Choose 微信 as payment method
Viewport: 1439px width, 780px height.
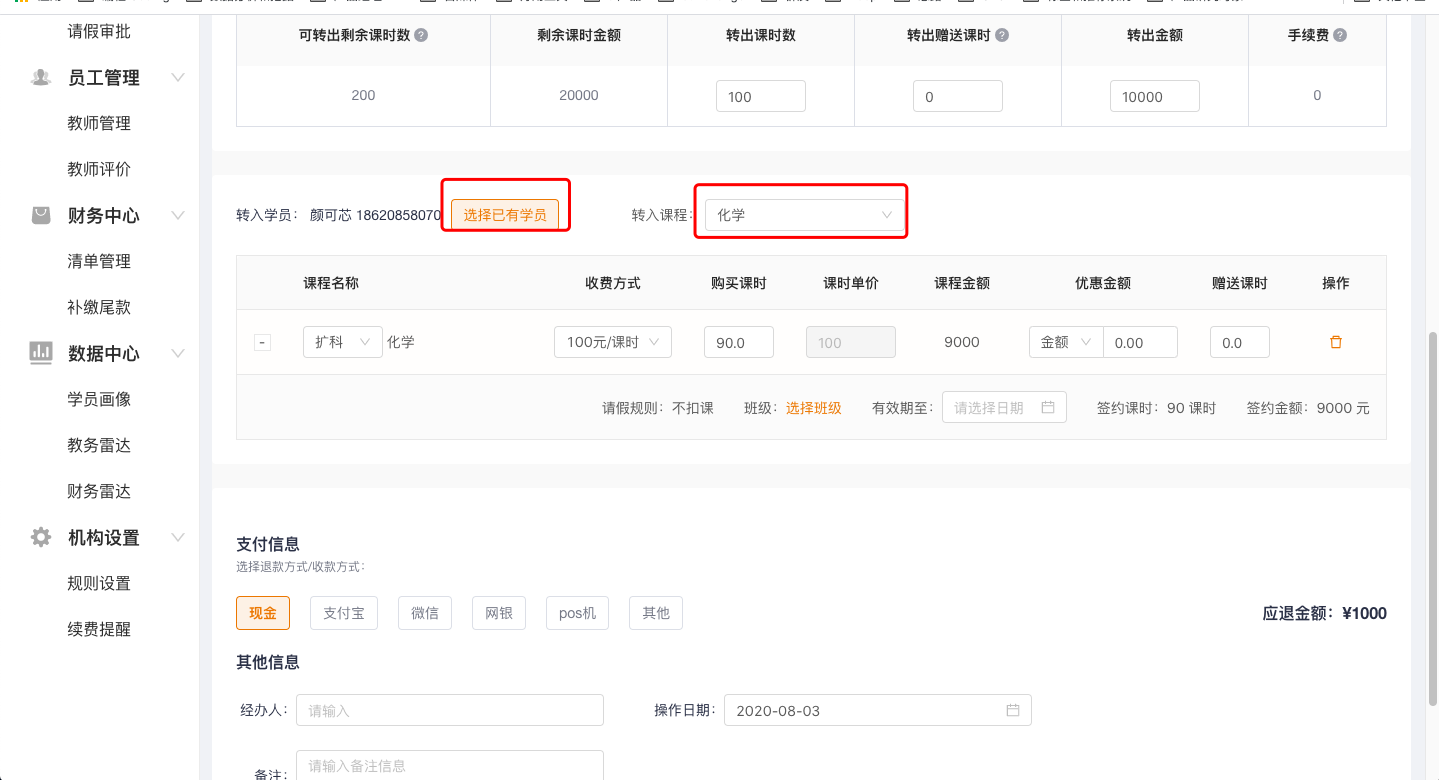(x=425, y=613)
